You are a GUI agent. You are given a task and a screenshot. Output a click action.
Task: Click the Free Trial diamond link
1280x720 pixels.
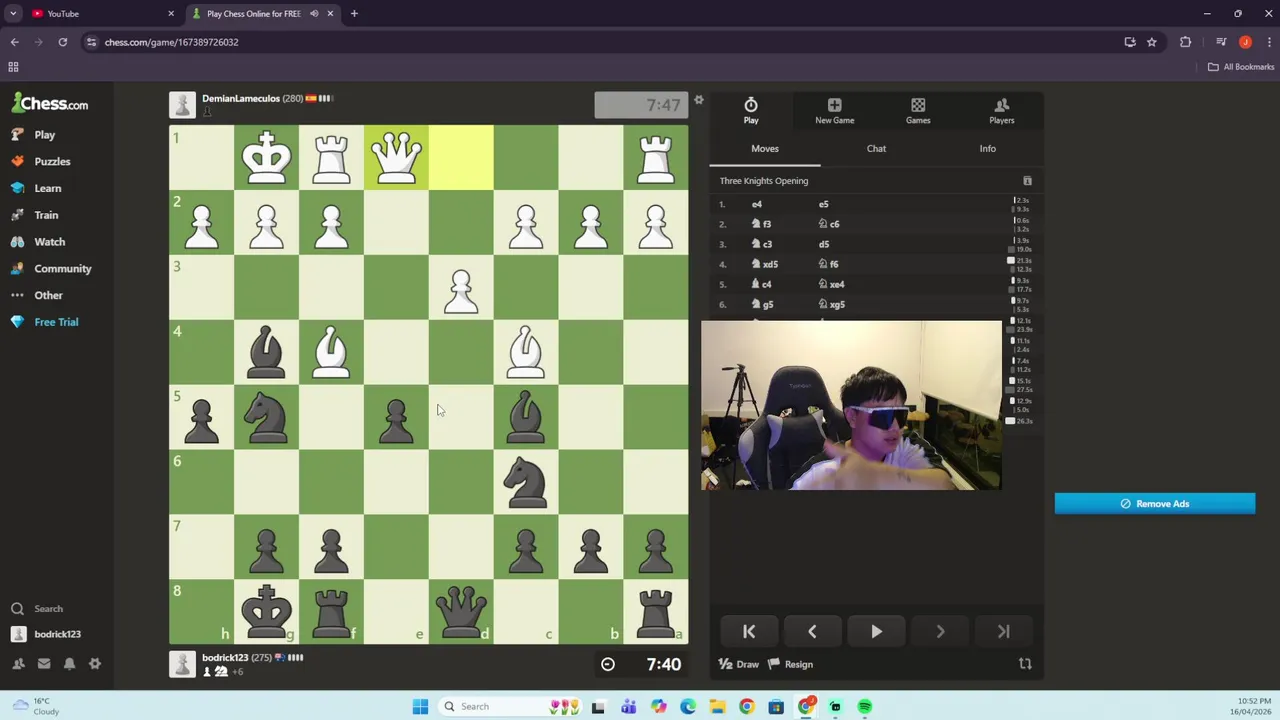click(57, 322)
